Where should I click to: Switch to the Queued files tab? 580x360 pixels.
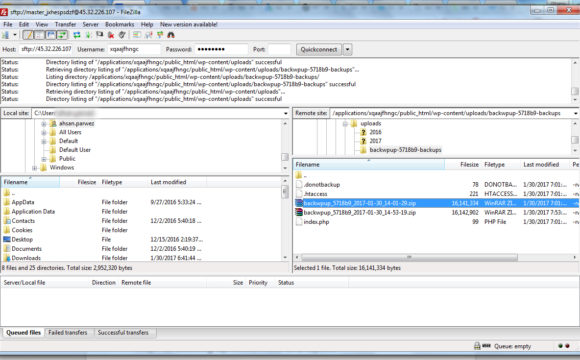(x=23, y=333)
